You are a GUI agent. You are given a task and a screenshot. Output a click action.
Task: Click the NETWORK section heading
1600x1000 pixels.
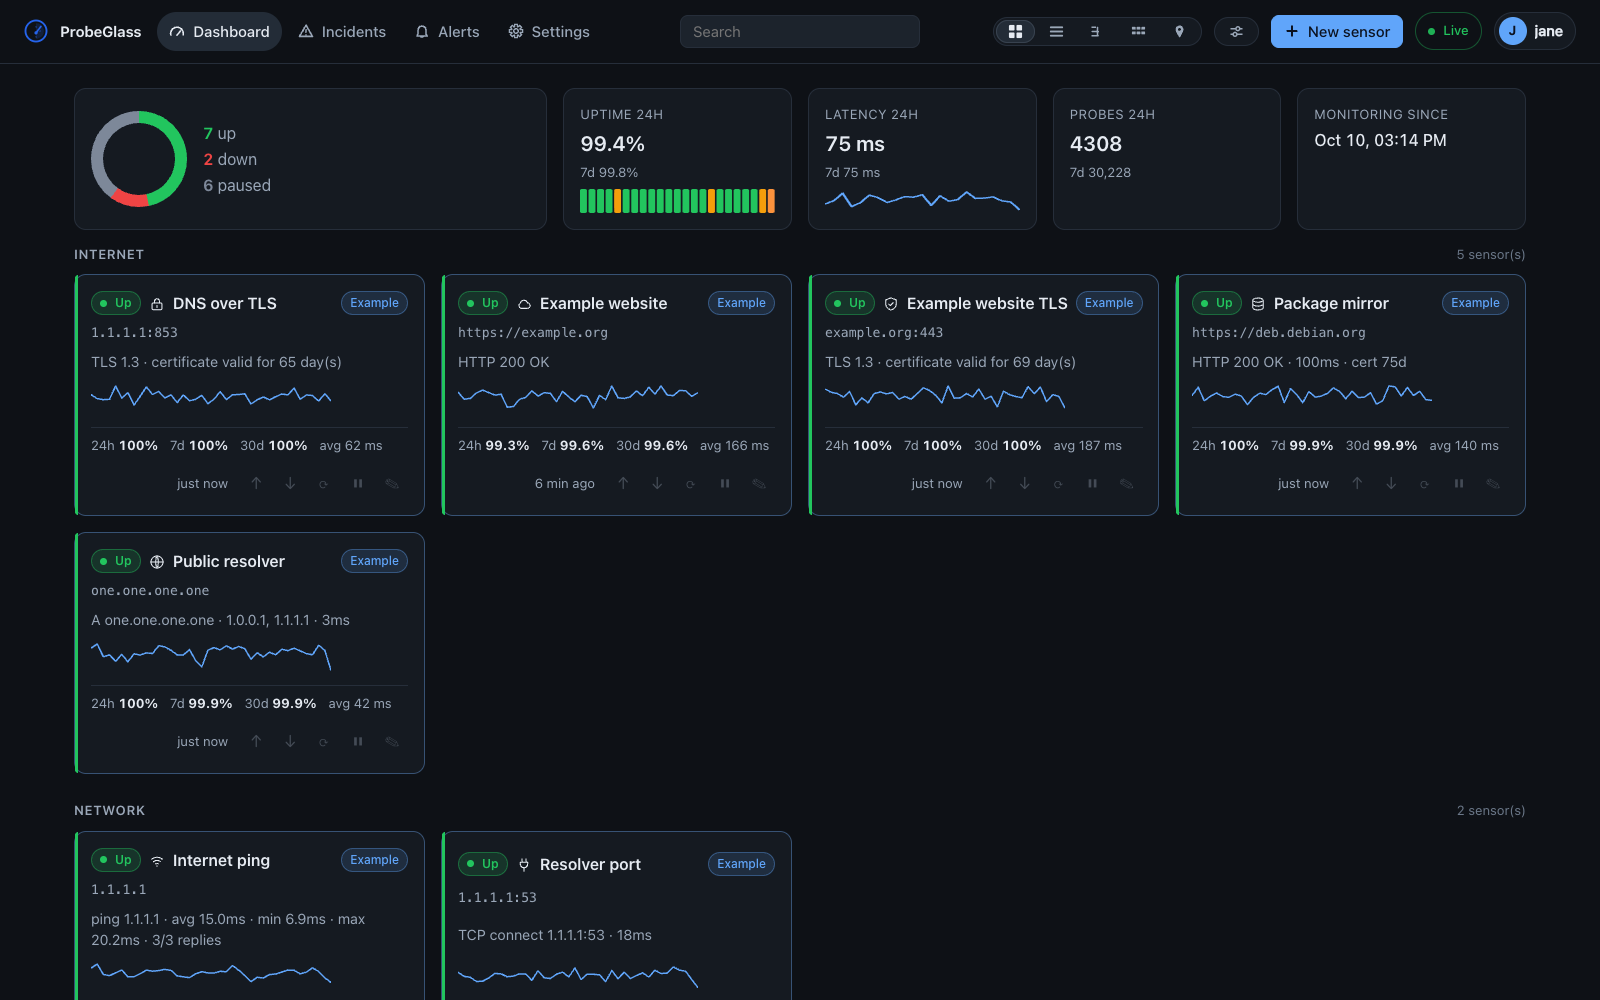pyautogui.click(x=109, y=811)
